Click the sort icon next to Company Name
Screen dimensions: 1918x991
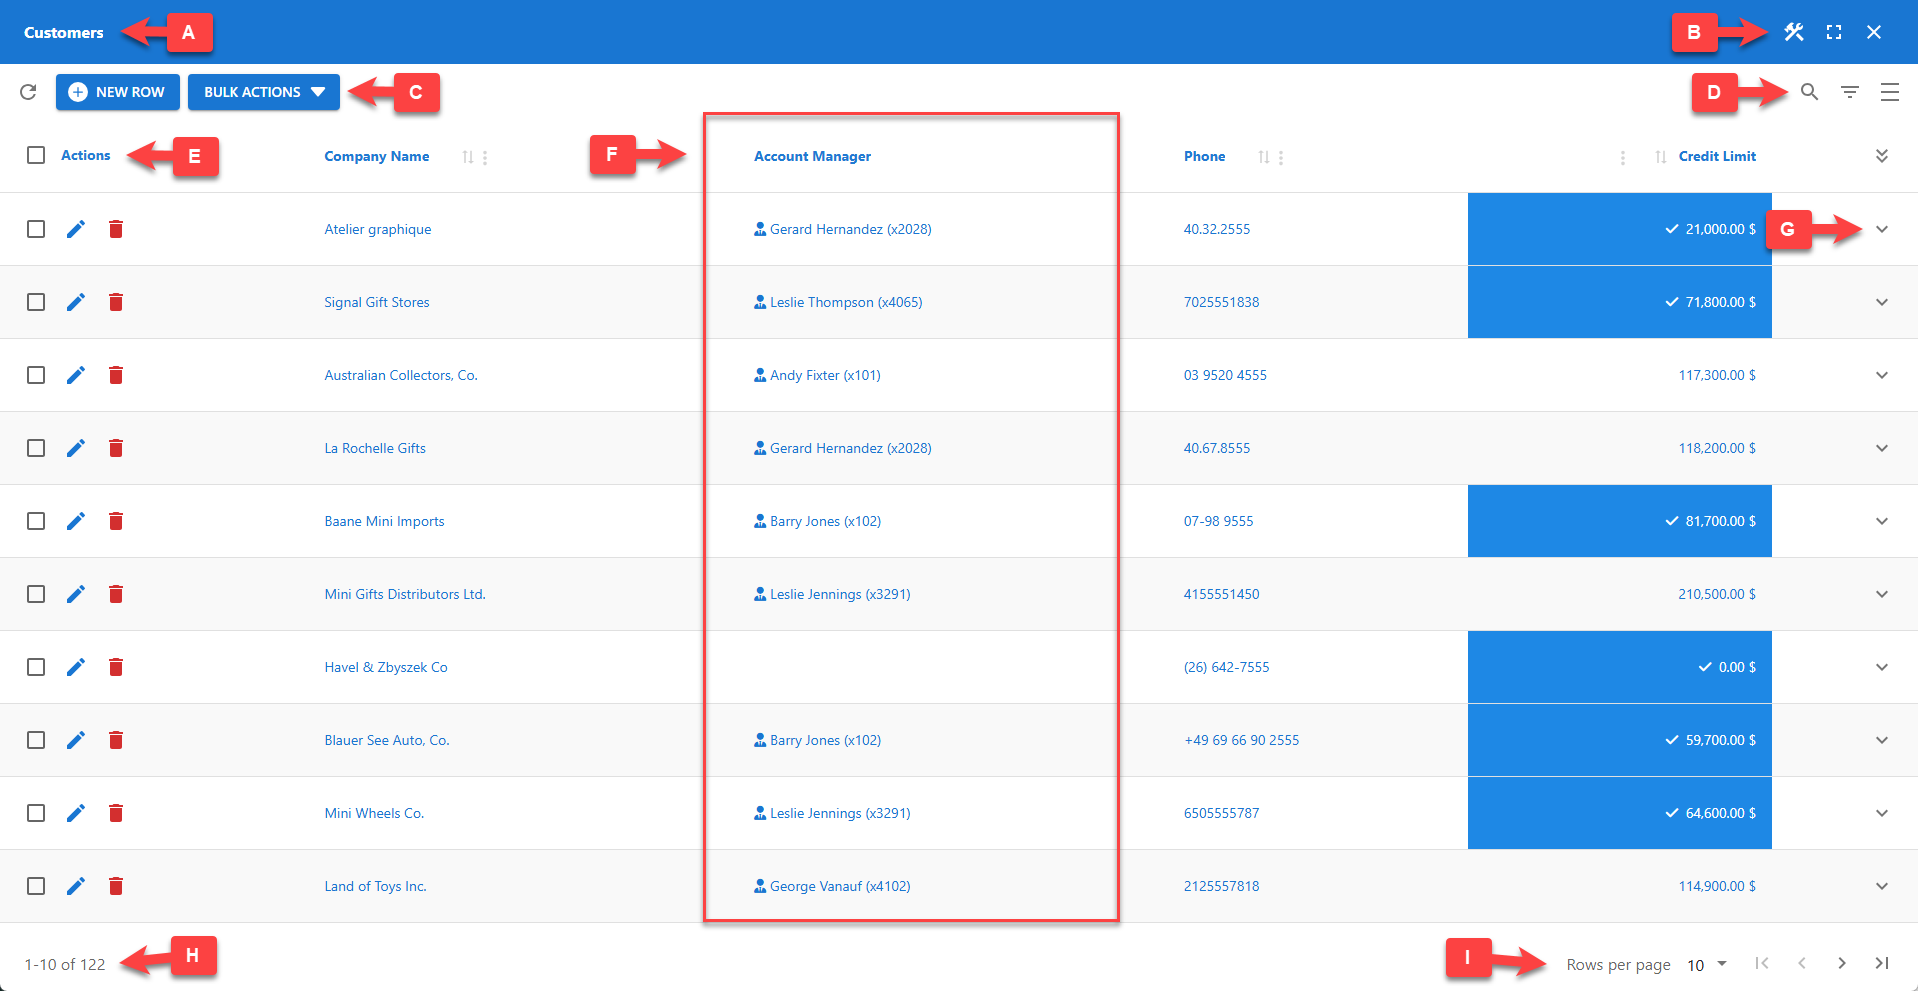point(467,156)
